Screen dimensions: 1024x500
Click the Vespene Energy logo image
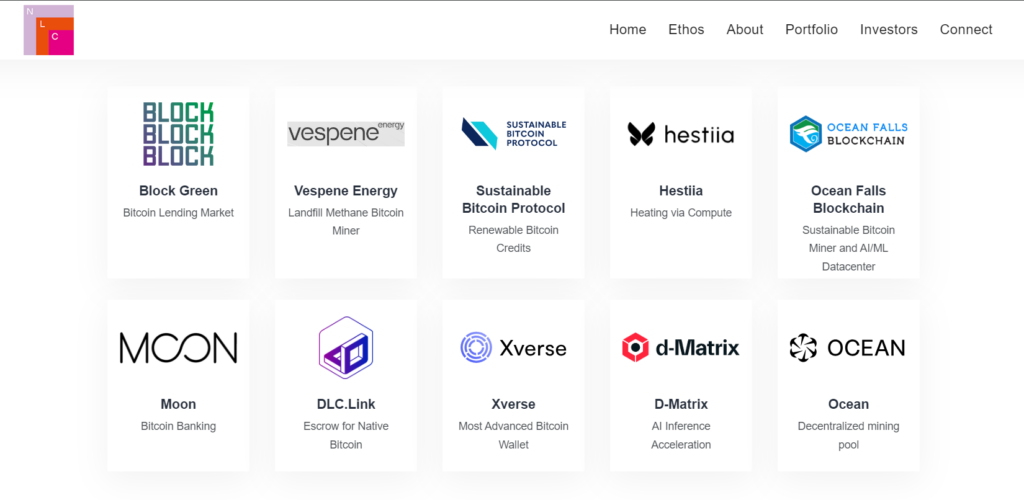point(346,133)
